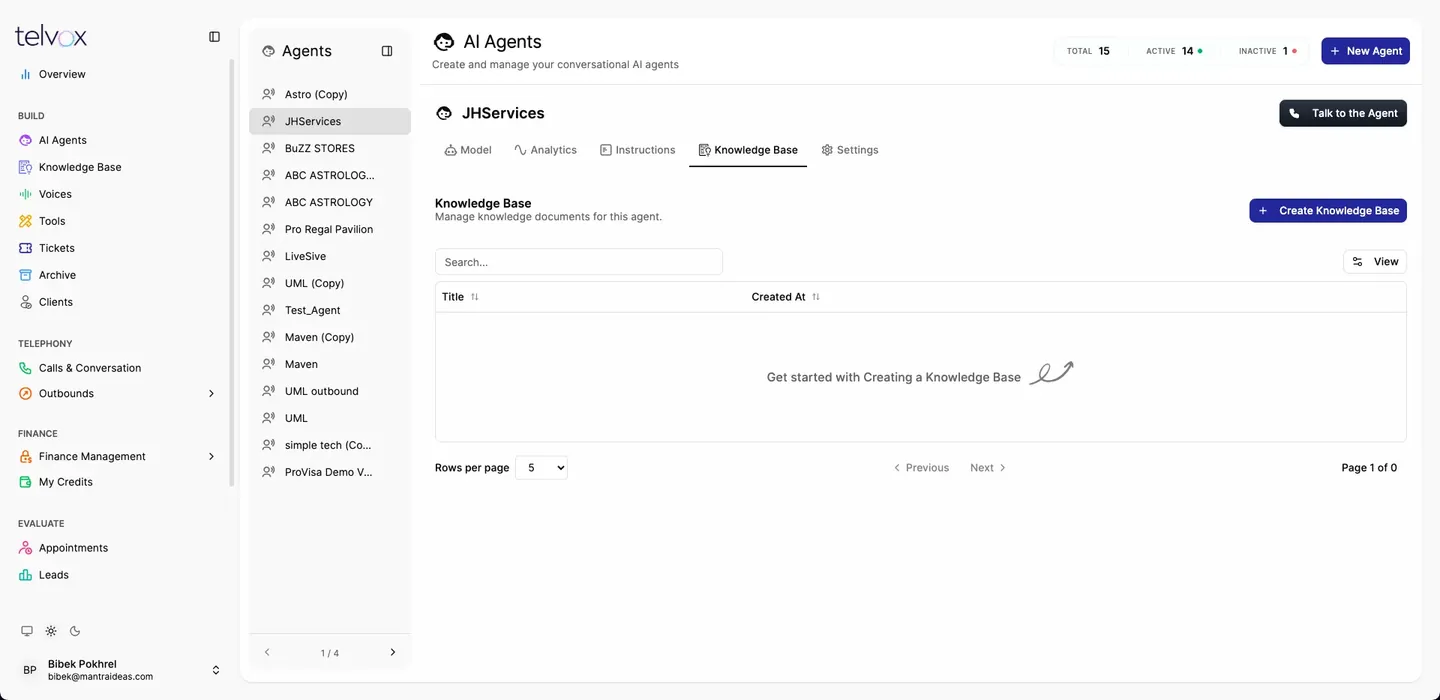Click the Active agents count badge
The height and width of the screenshot is (700, 1440).
pos(1174,51)
